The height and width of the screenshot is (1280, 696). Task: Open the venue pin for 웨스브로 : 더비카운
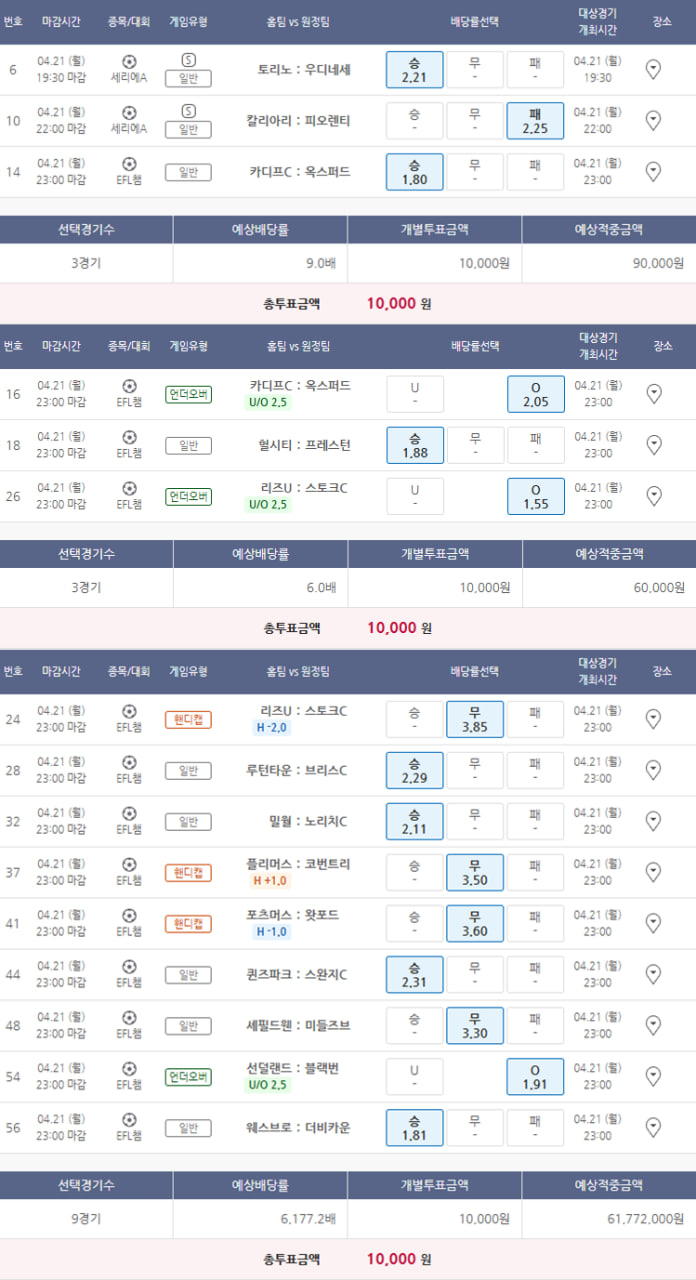click(653, 1127)
